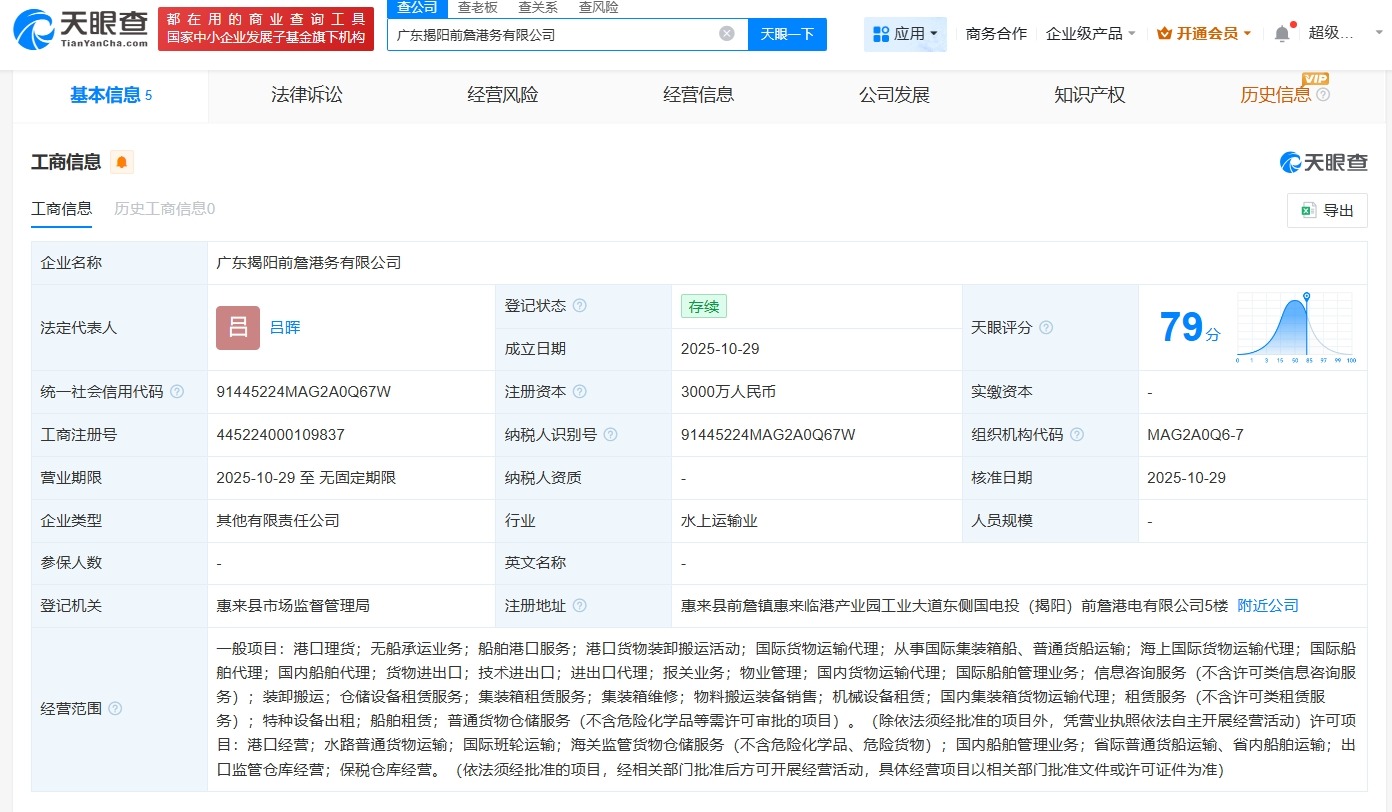Click the 天眼一下 search button
The height and width of the screenshot is (812, 1392).
pos(785,33)
